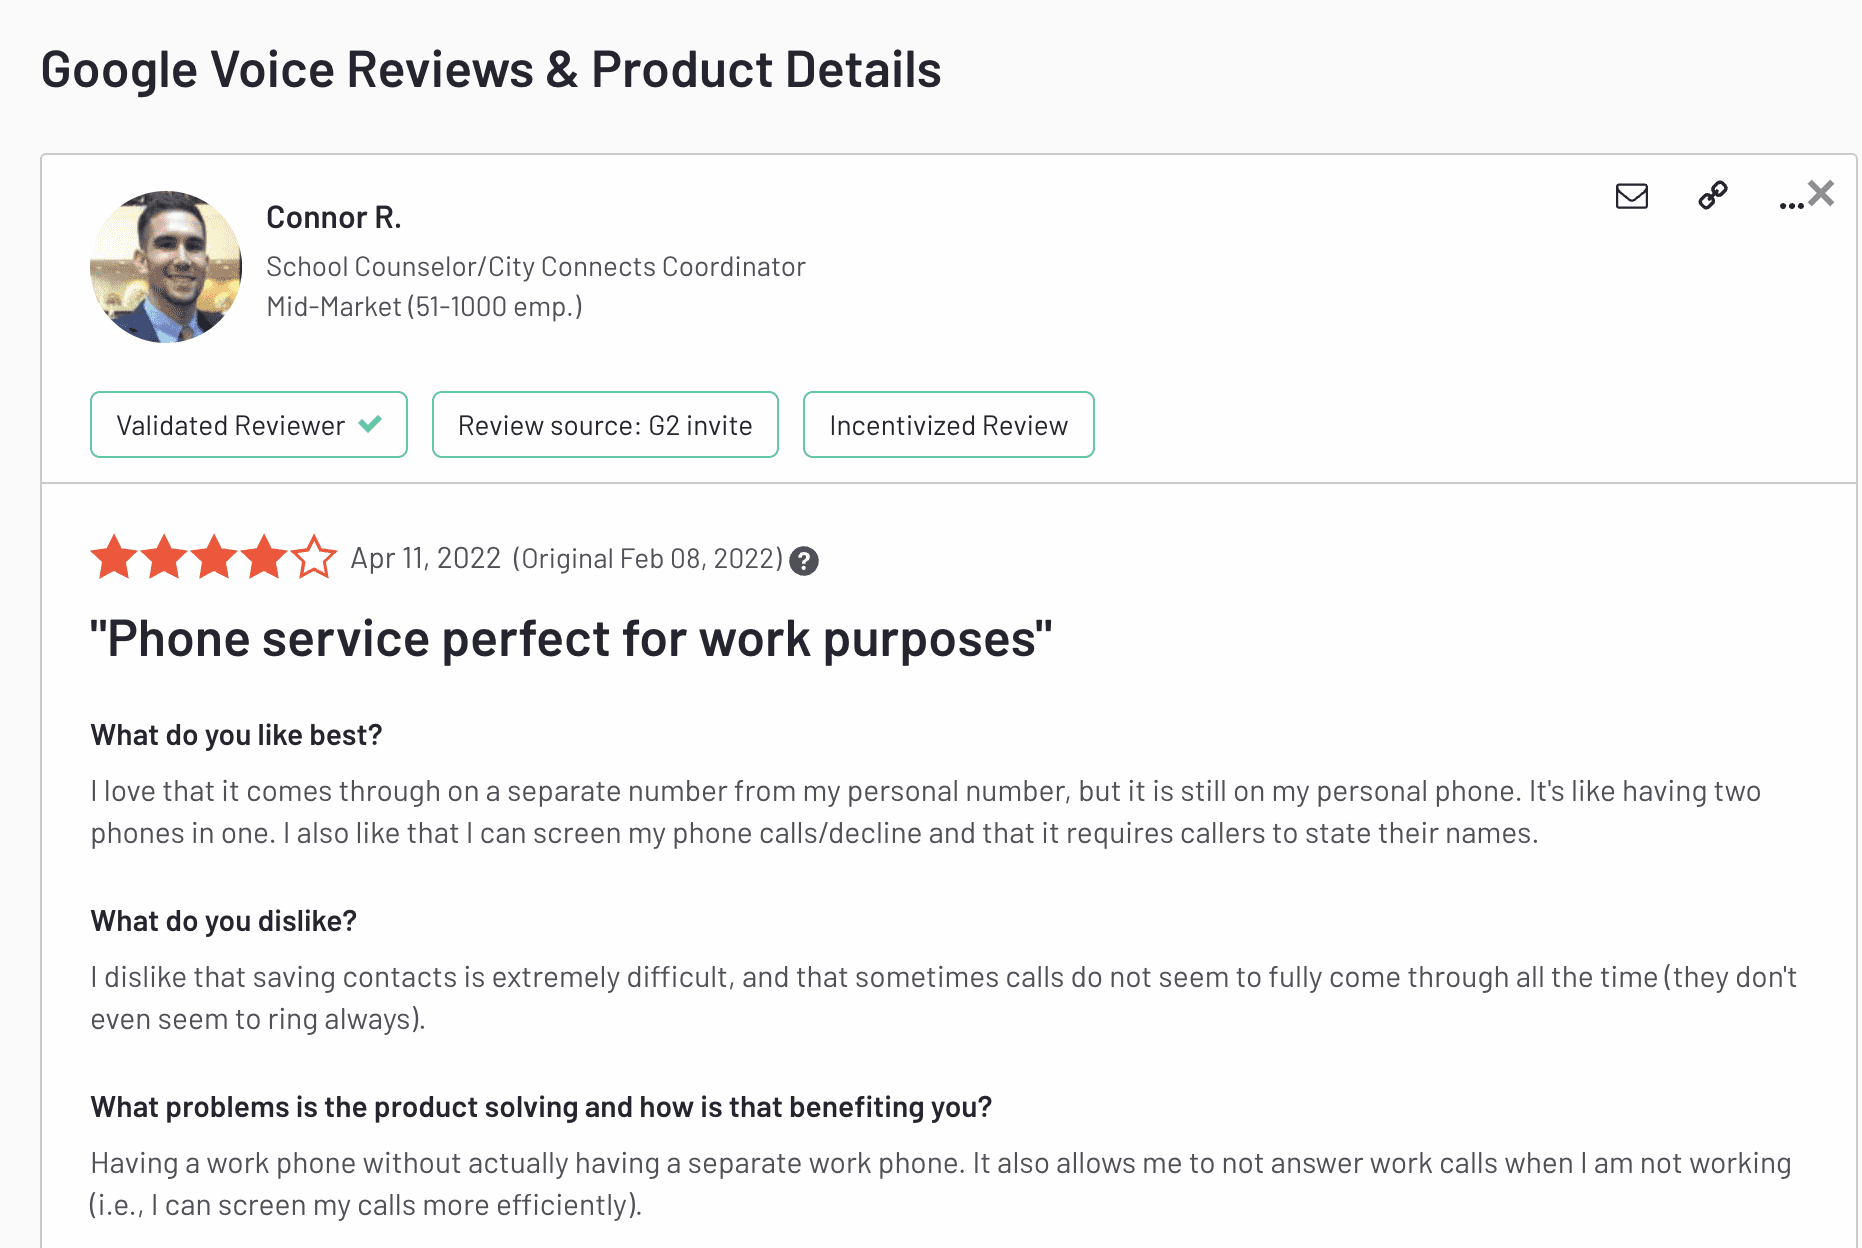This screenshot has height=1248, width=1862.
Task: Click the envelope email icon
Action: 1631,196
